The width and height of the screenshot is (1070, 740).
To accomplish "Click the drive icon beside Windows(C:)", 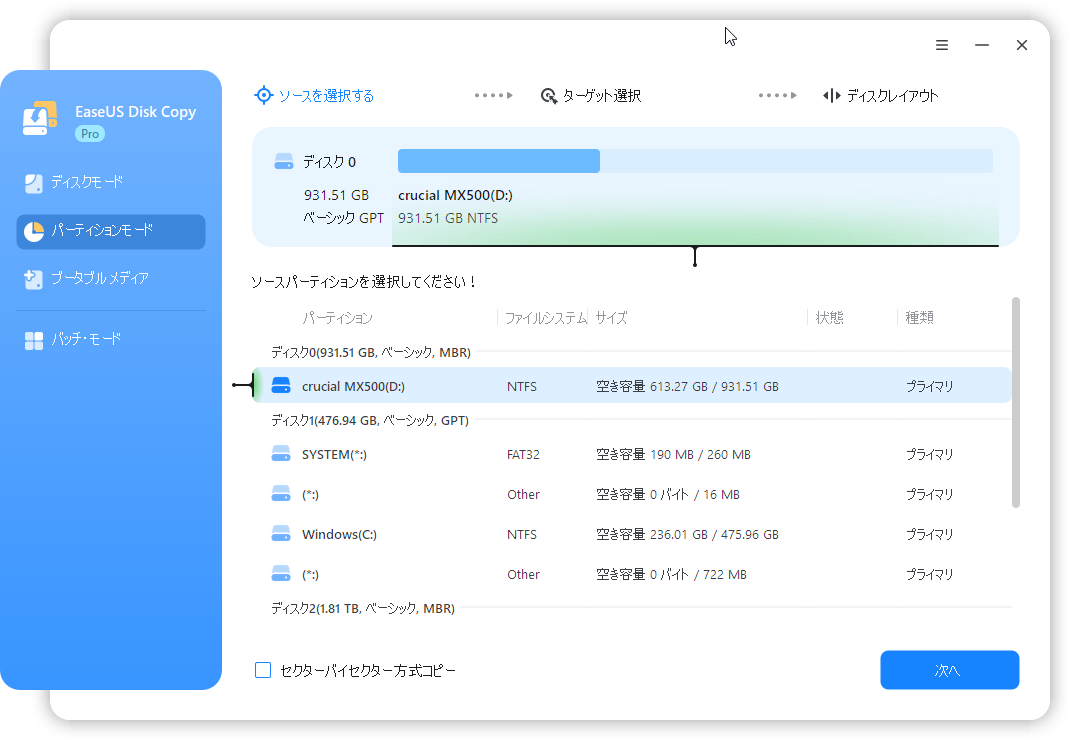I will click(x=281, y=534).
